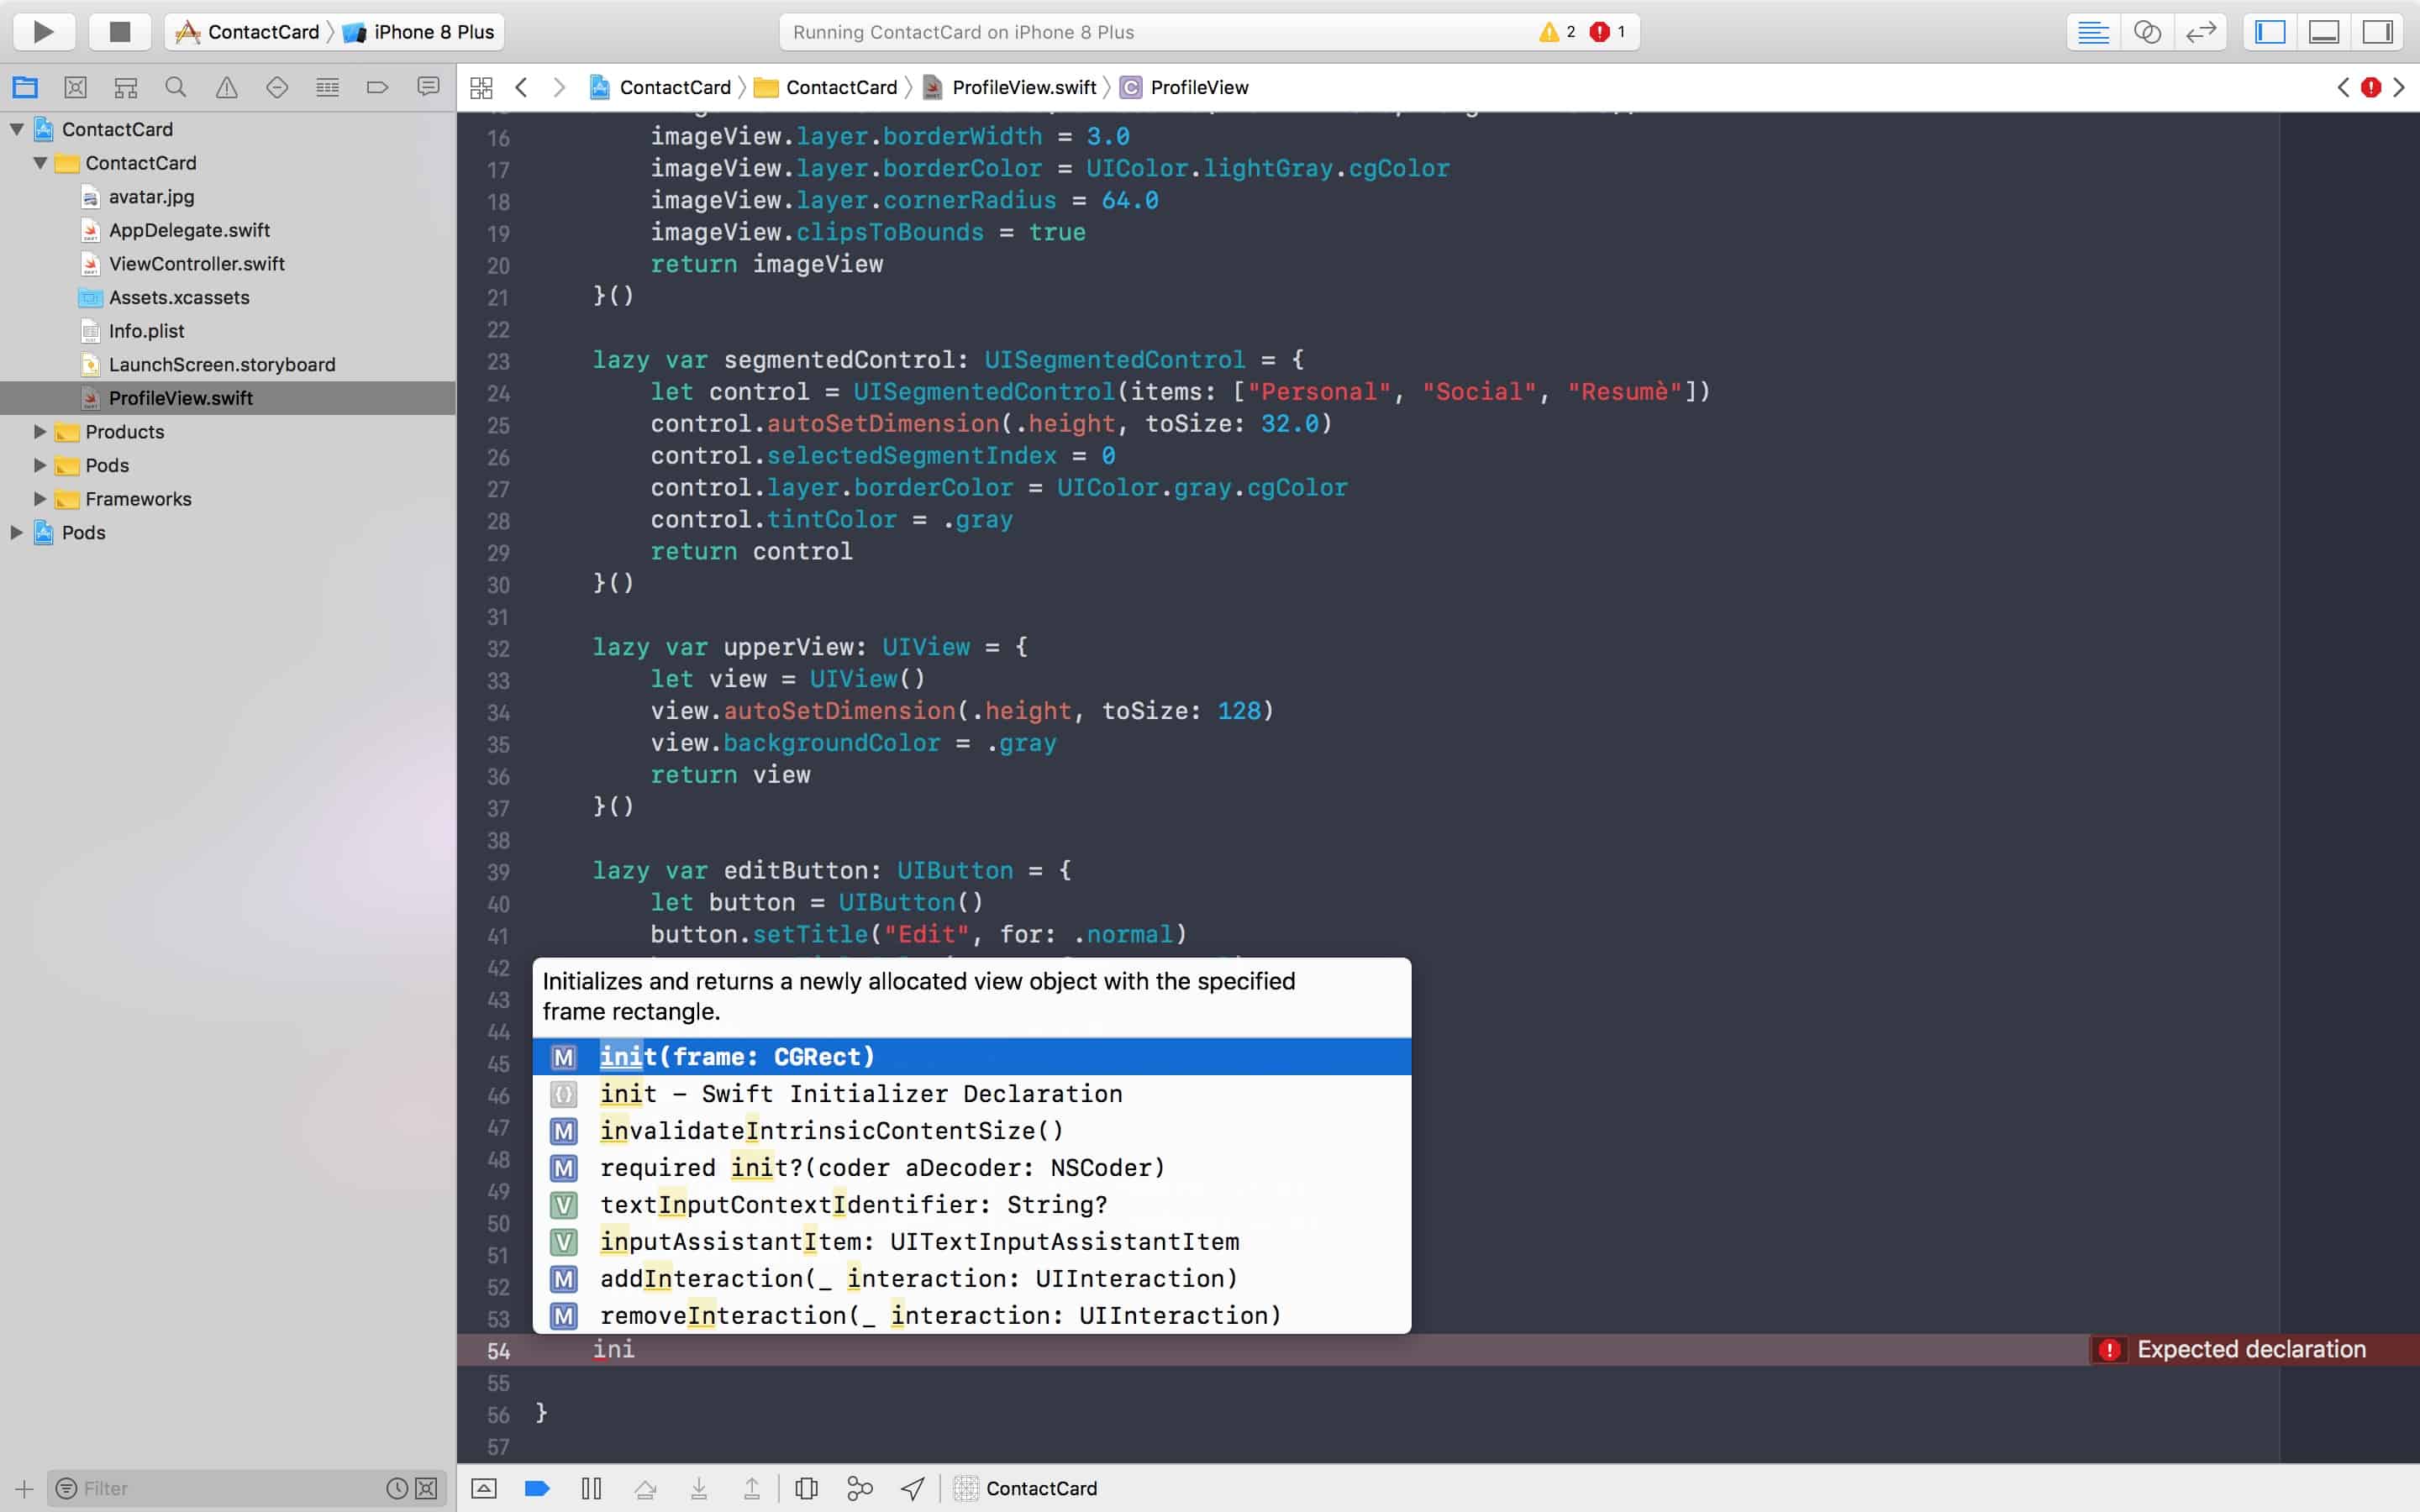Choose invalidateIntrinsicContentSize() suggestion
2420x1512 pixels.
831,1131
